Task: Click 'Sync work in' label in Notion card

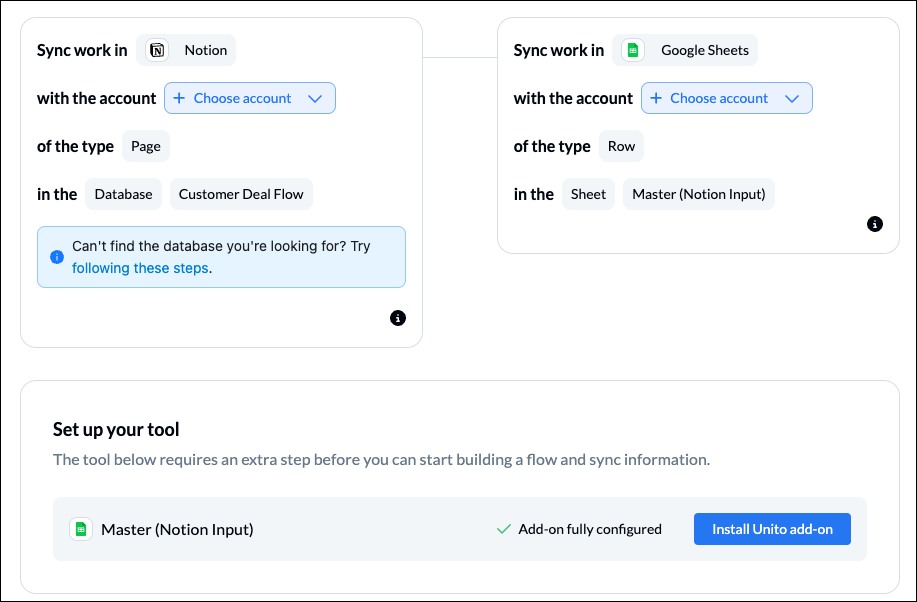Action: 82,50
